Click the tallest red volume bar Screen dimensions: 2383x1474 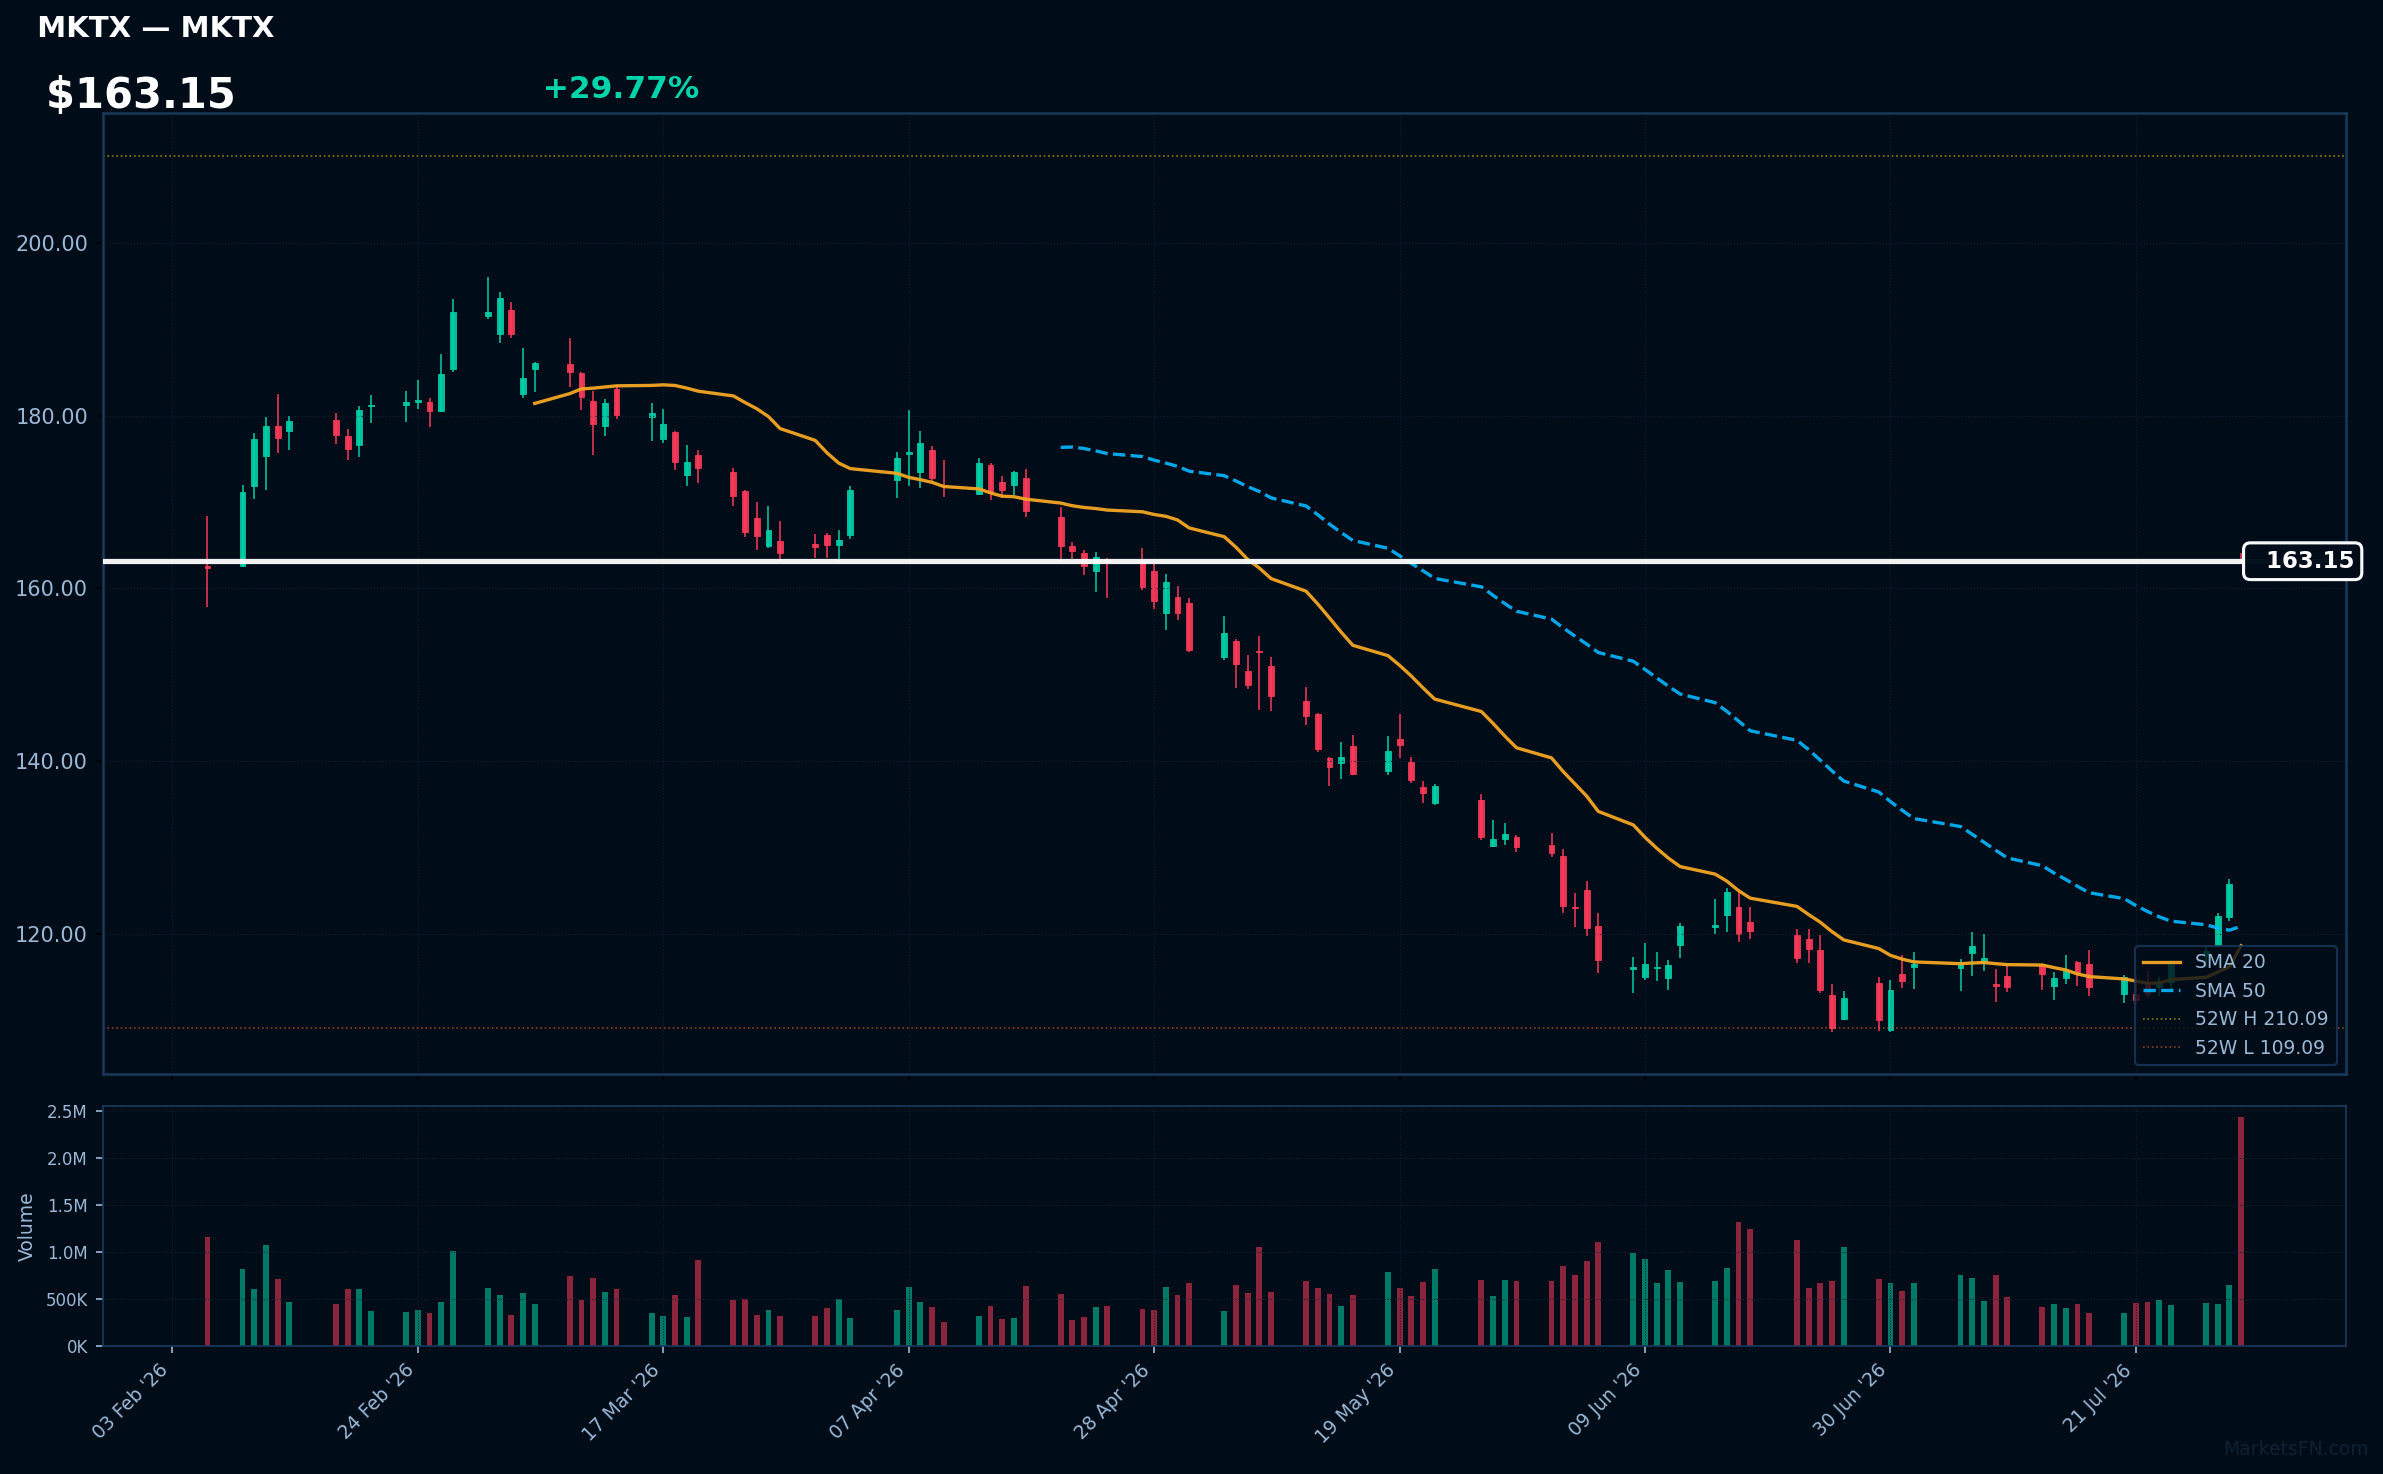pos(2241,1231)
